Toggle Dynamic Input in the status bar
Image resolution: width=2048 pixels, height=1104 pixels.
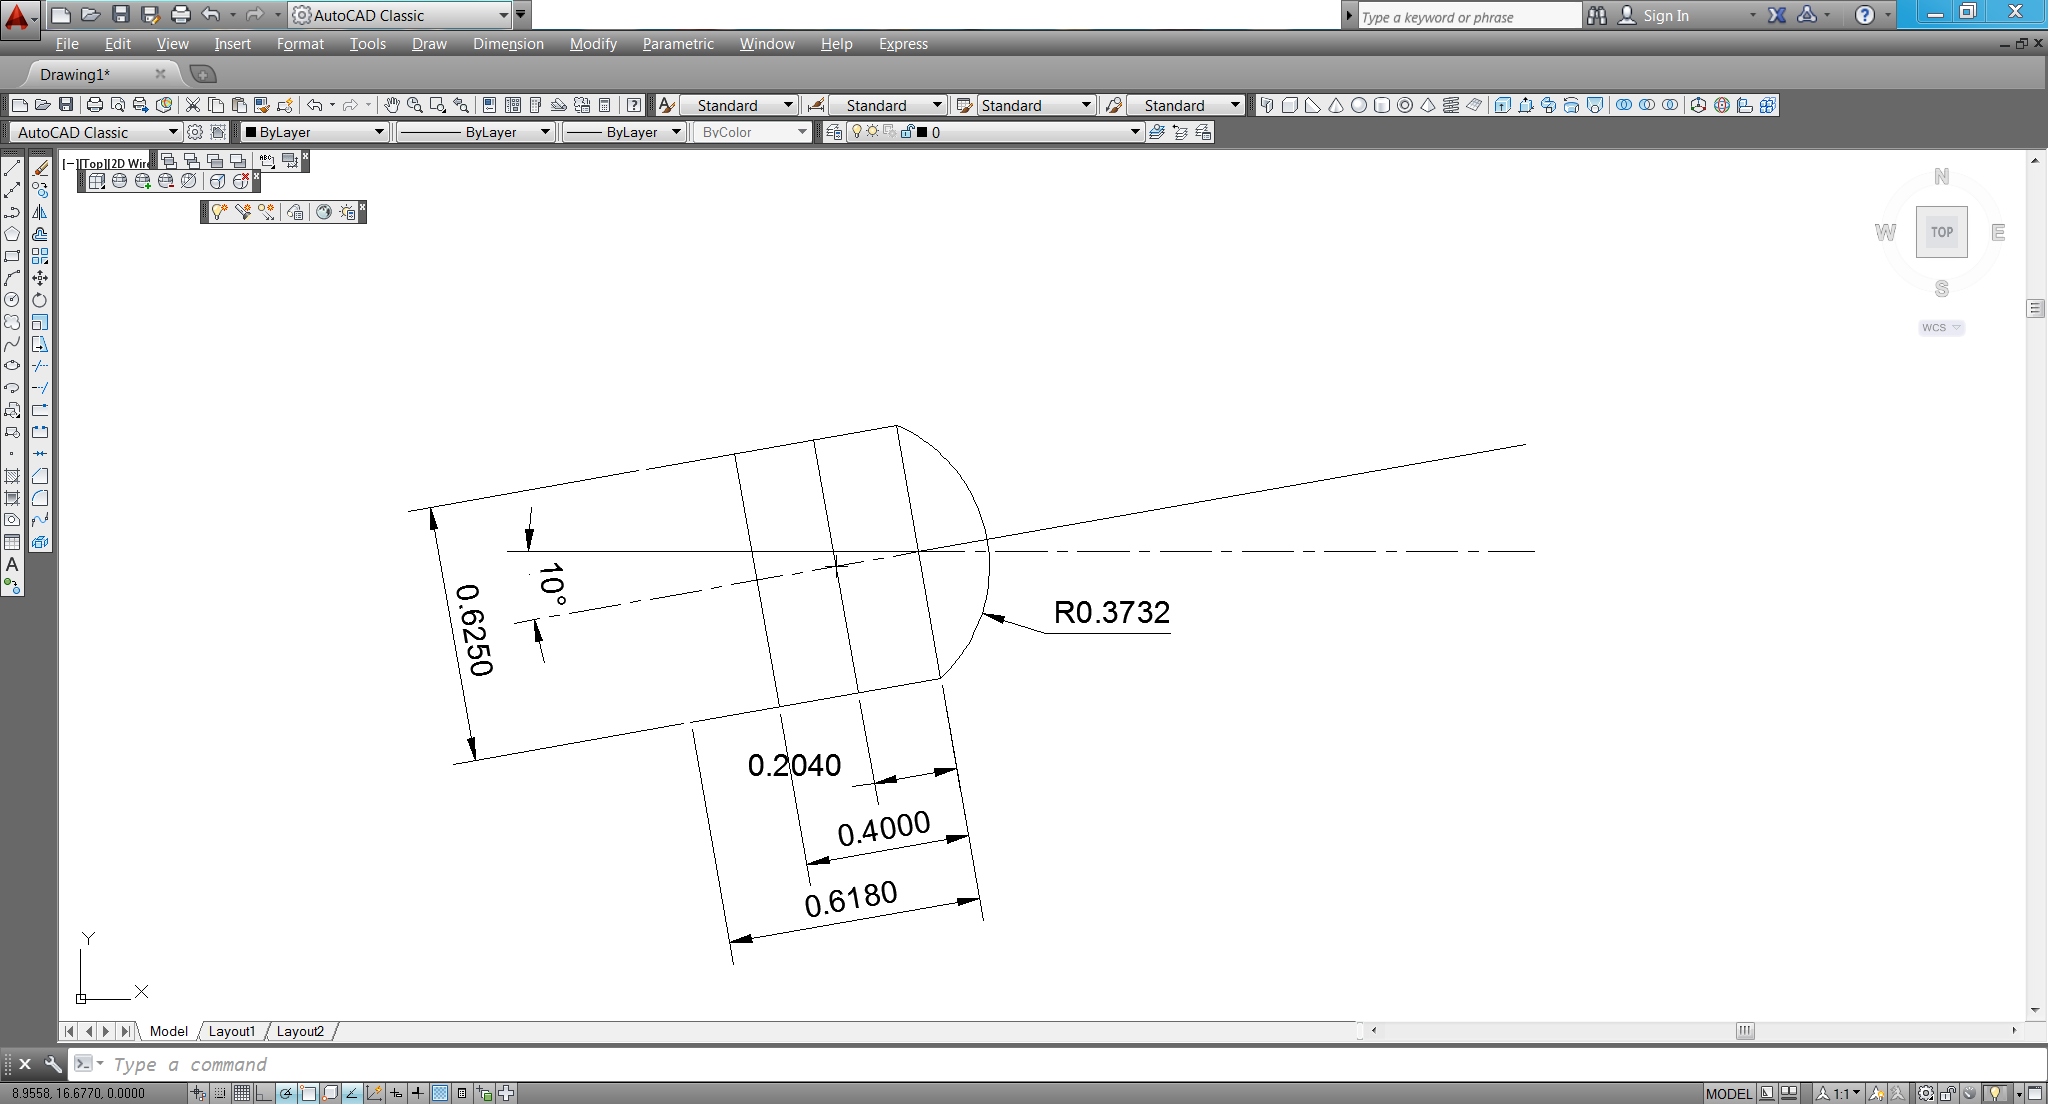tap(396, 1093)
